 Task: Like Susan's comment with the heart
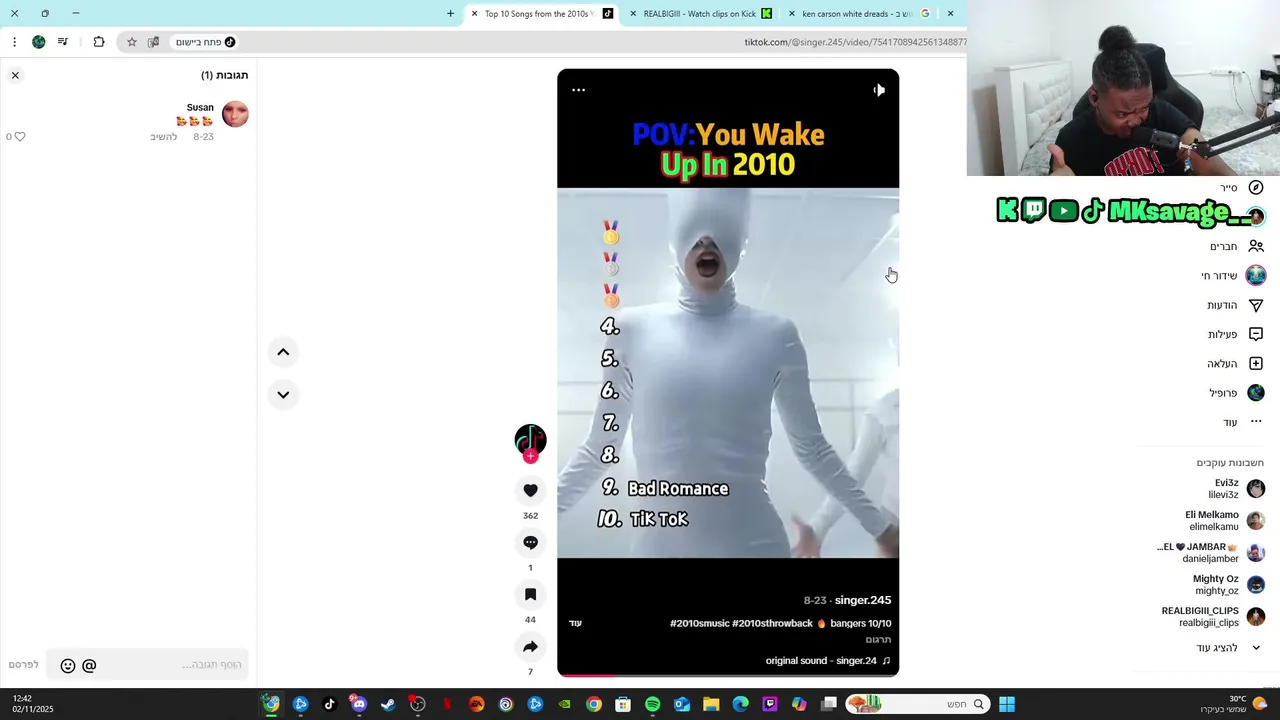tap(19, 136)
